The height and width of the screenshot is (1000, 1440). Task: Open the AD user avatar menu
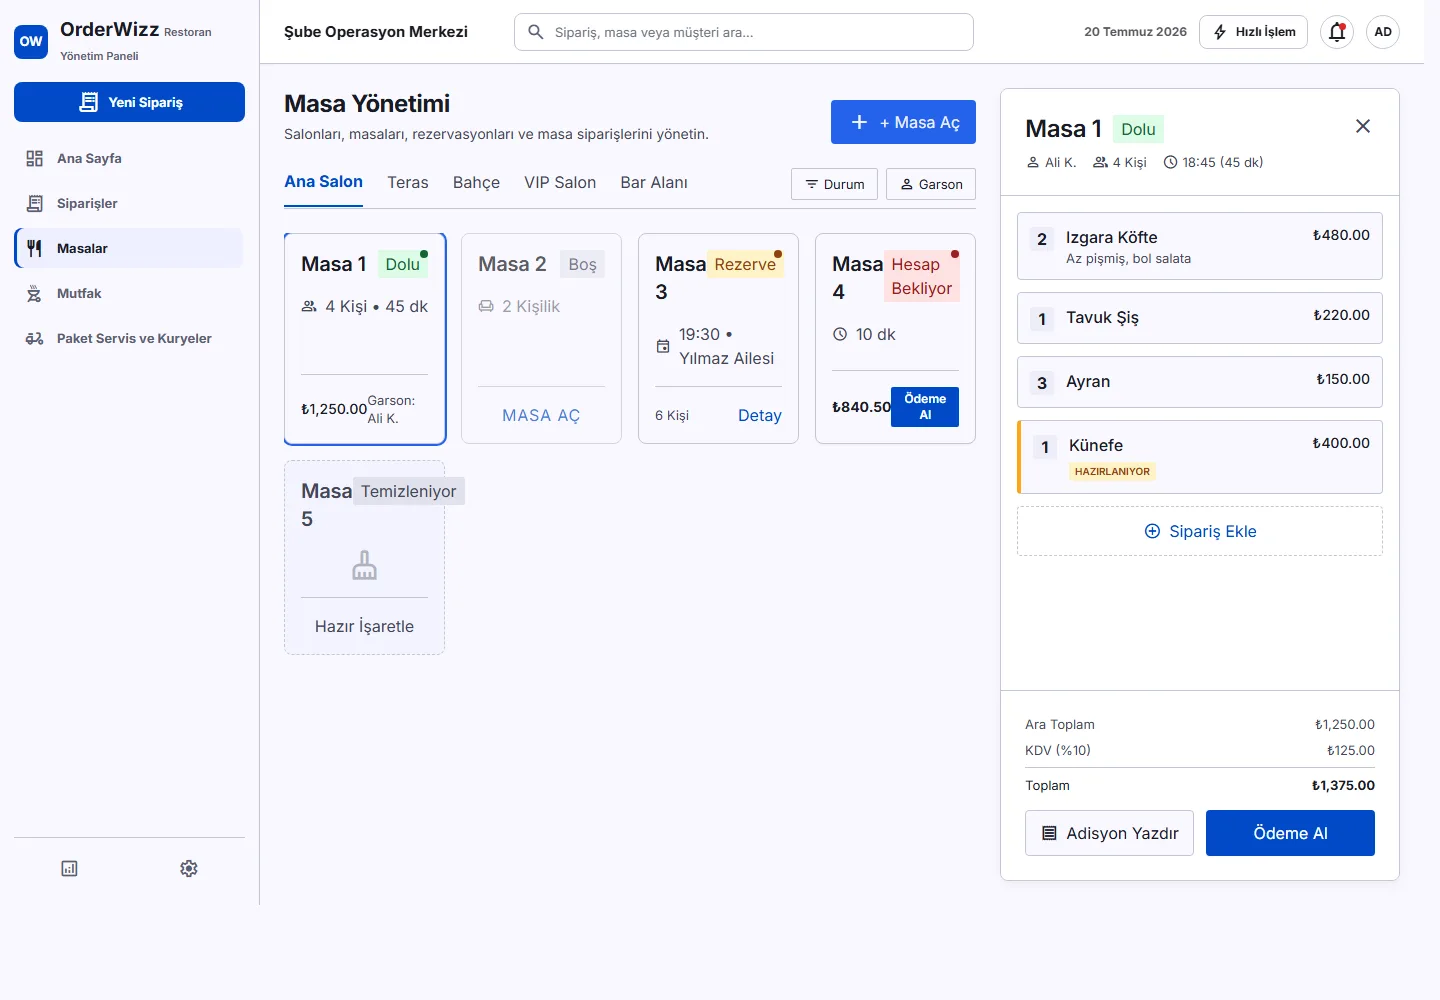click(1383, 32)
